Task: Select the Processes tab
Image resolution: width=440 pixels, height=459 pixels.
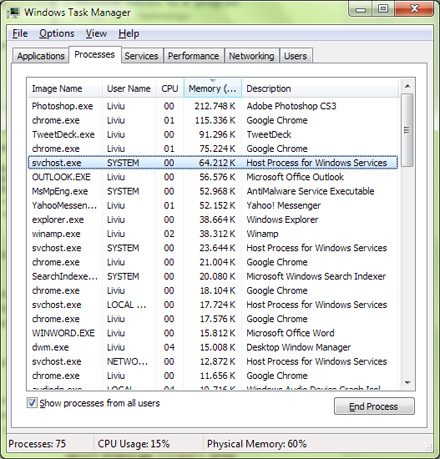Action: tap(95, 54)
